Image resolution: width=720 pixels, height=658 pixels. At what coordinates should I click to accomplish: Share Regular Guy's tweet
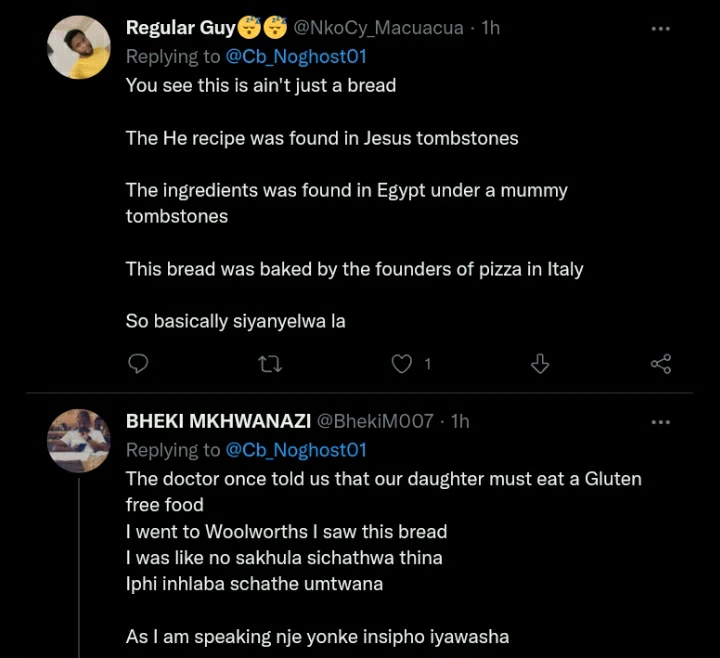coord(661,364)
